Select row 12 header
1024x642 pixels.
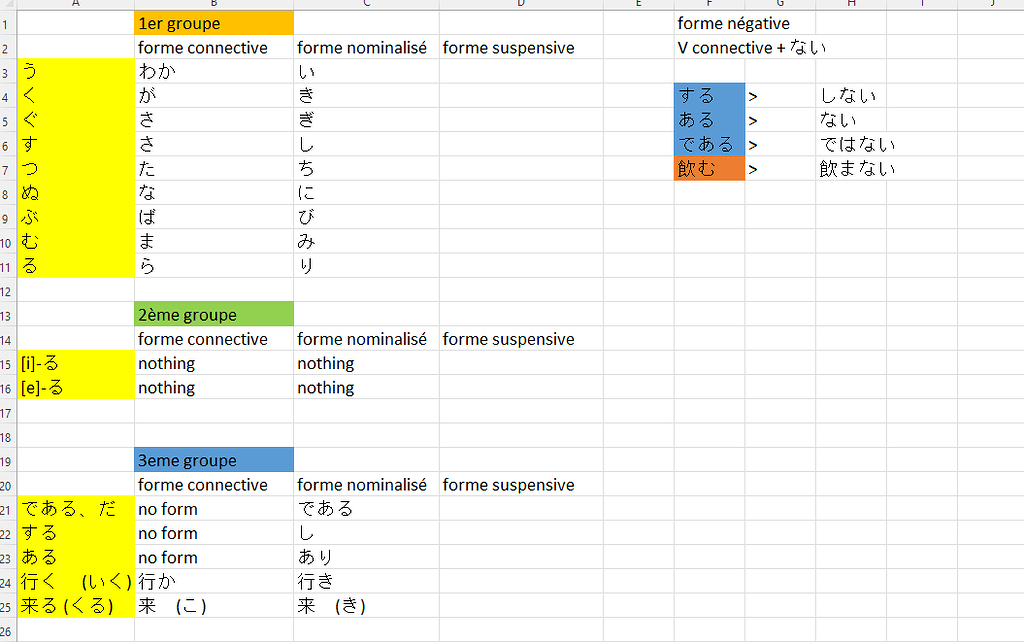pos(8,290)
